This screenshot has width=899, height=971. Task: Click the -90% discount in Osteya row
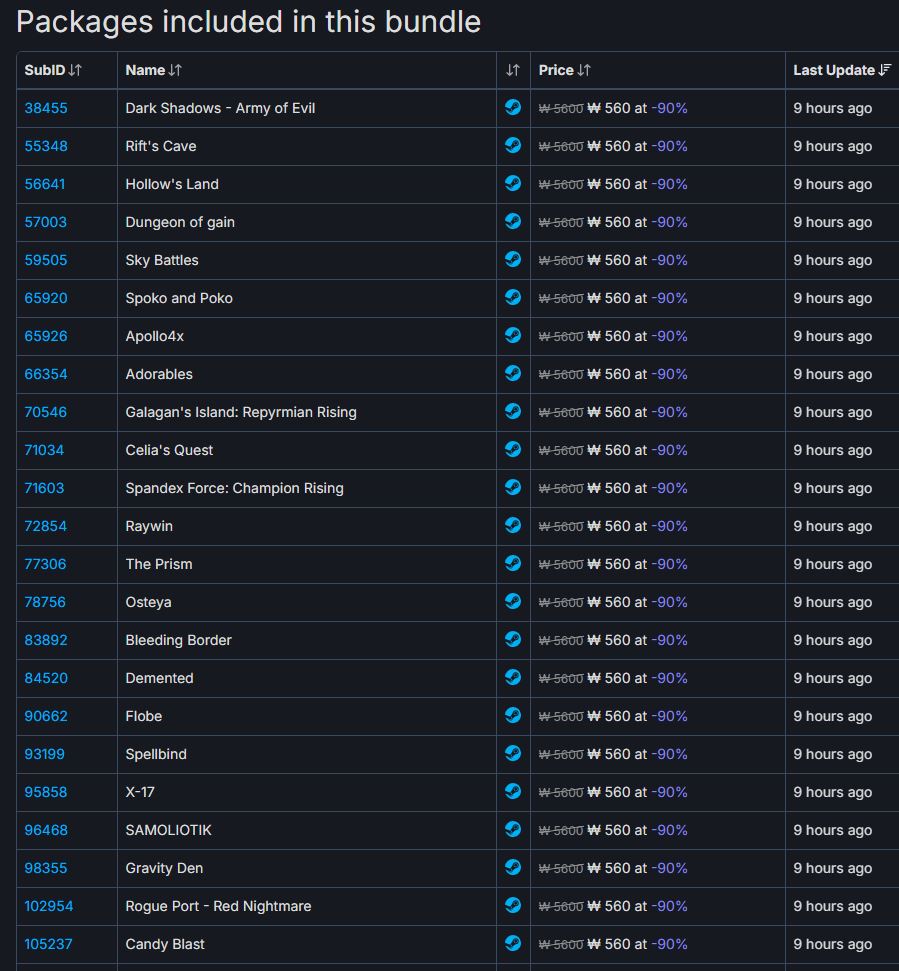[669, 603]
